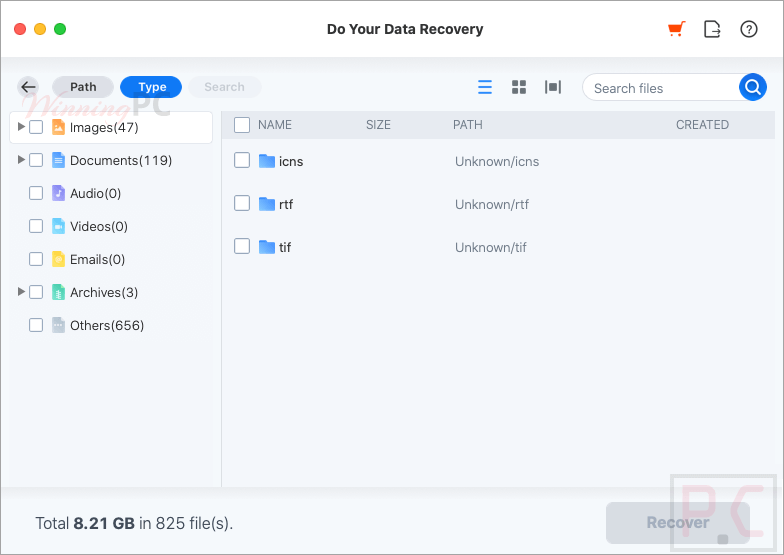Select the Archives(3) tree label

tap(104, 292)
